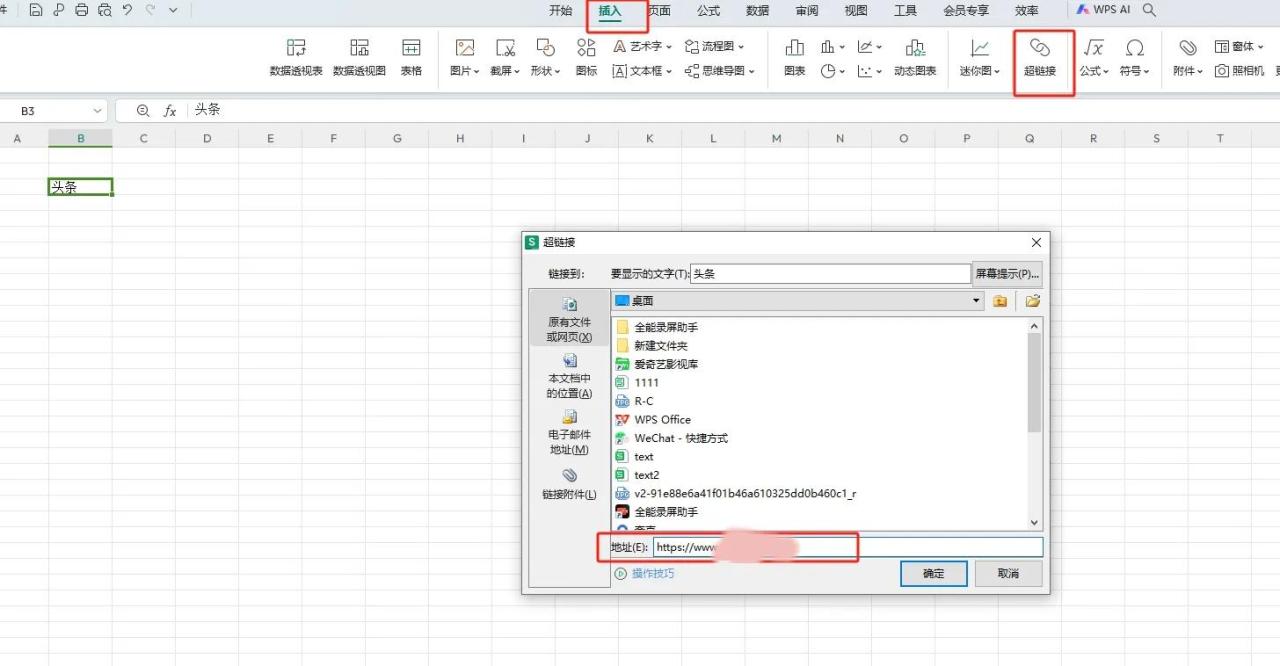Viewport: 1280px width, 666px height.
Task: Select 本文档中的位置(A) link type
Action: (x=570, y=376)
